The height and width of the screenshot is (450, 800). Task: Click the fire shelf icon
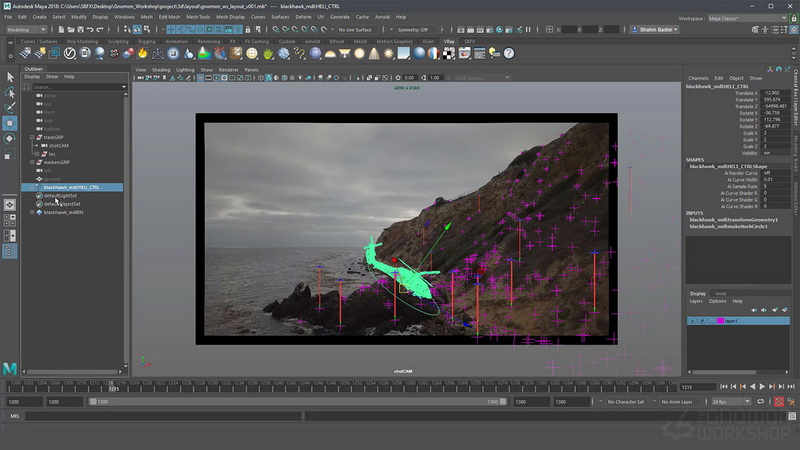tap(143, 53)
